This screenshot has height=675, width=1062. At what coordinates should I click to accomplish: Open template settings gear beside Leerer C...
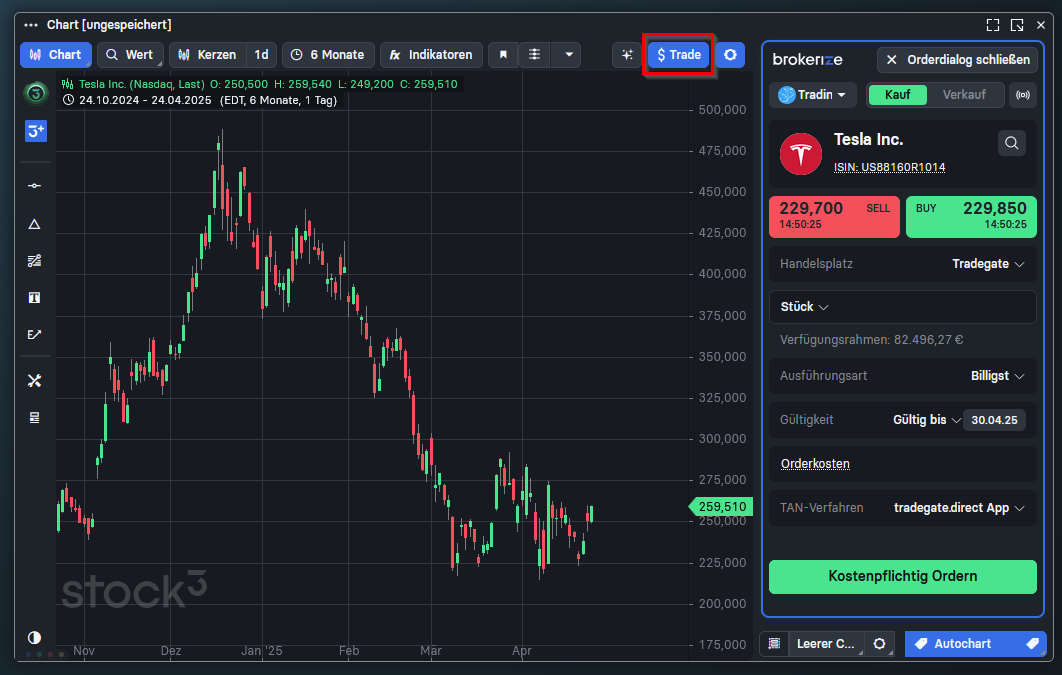(x=879, y=644)
